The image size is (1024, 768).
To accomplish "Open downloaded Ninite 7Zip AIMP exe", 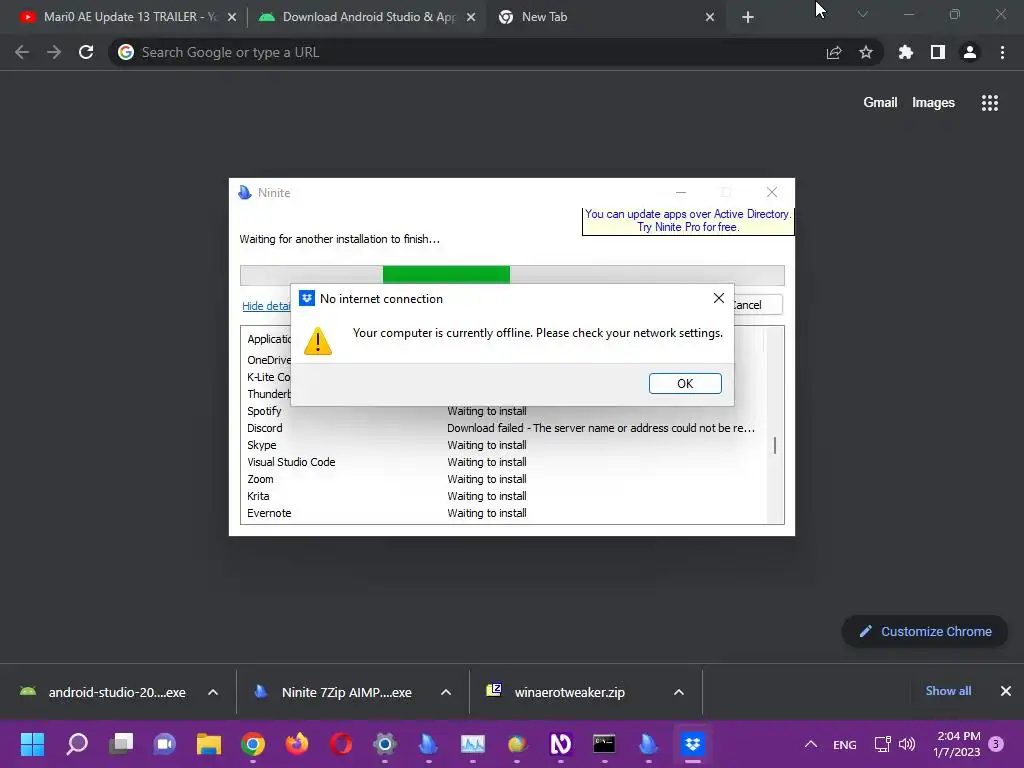I will click(x=336, y=692).
